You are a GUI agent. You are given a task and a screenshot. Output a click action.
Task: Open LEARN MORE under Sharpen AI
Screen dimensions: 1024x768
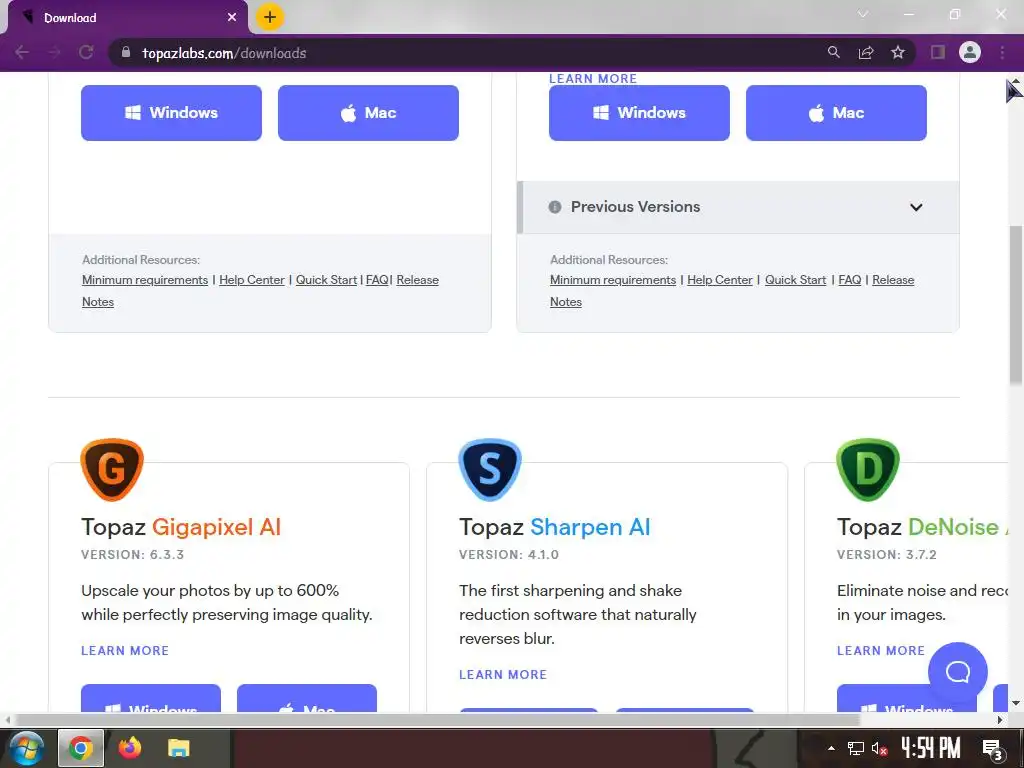503,675
